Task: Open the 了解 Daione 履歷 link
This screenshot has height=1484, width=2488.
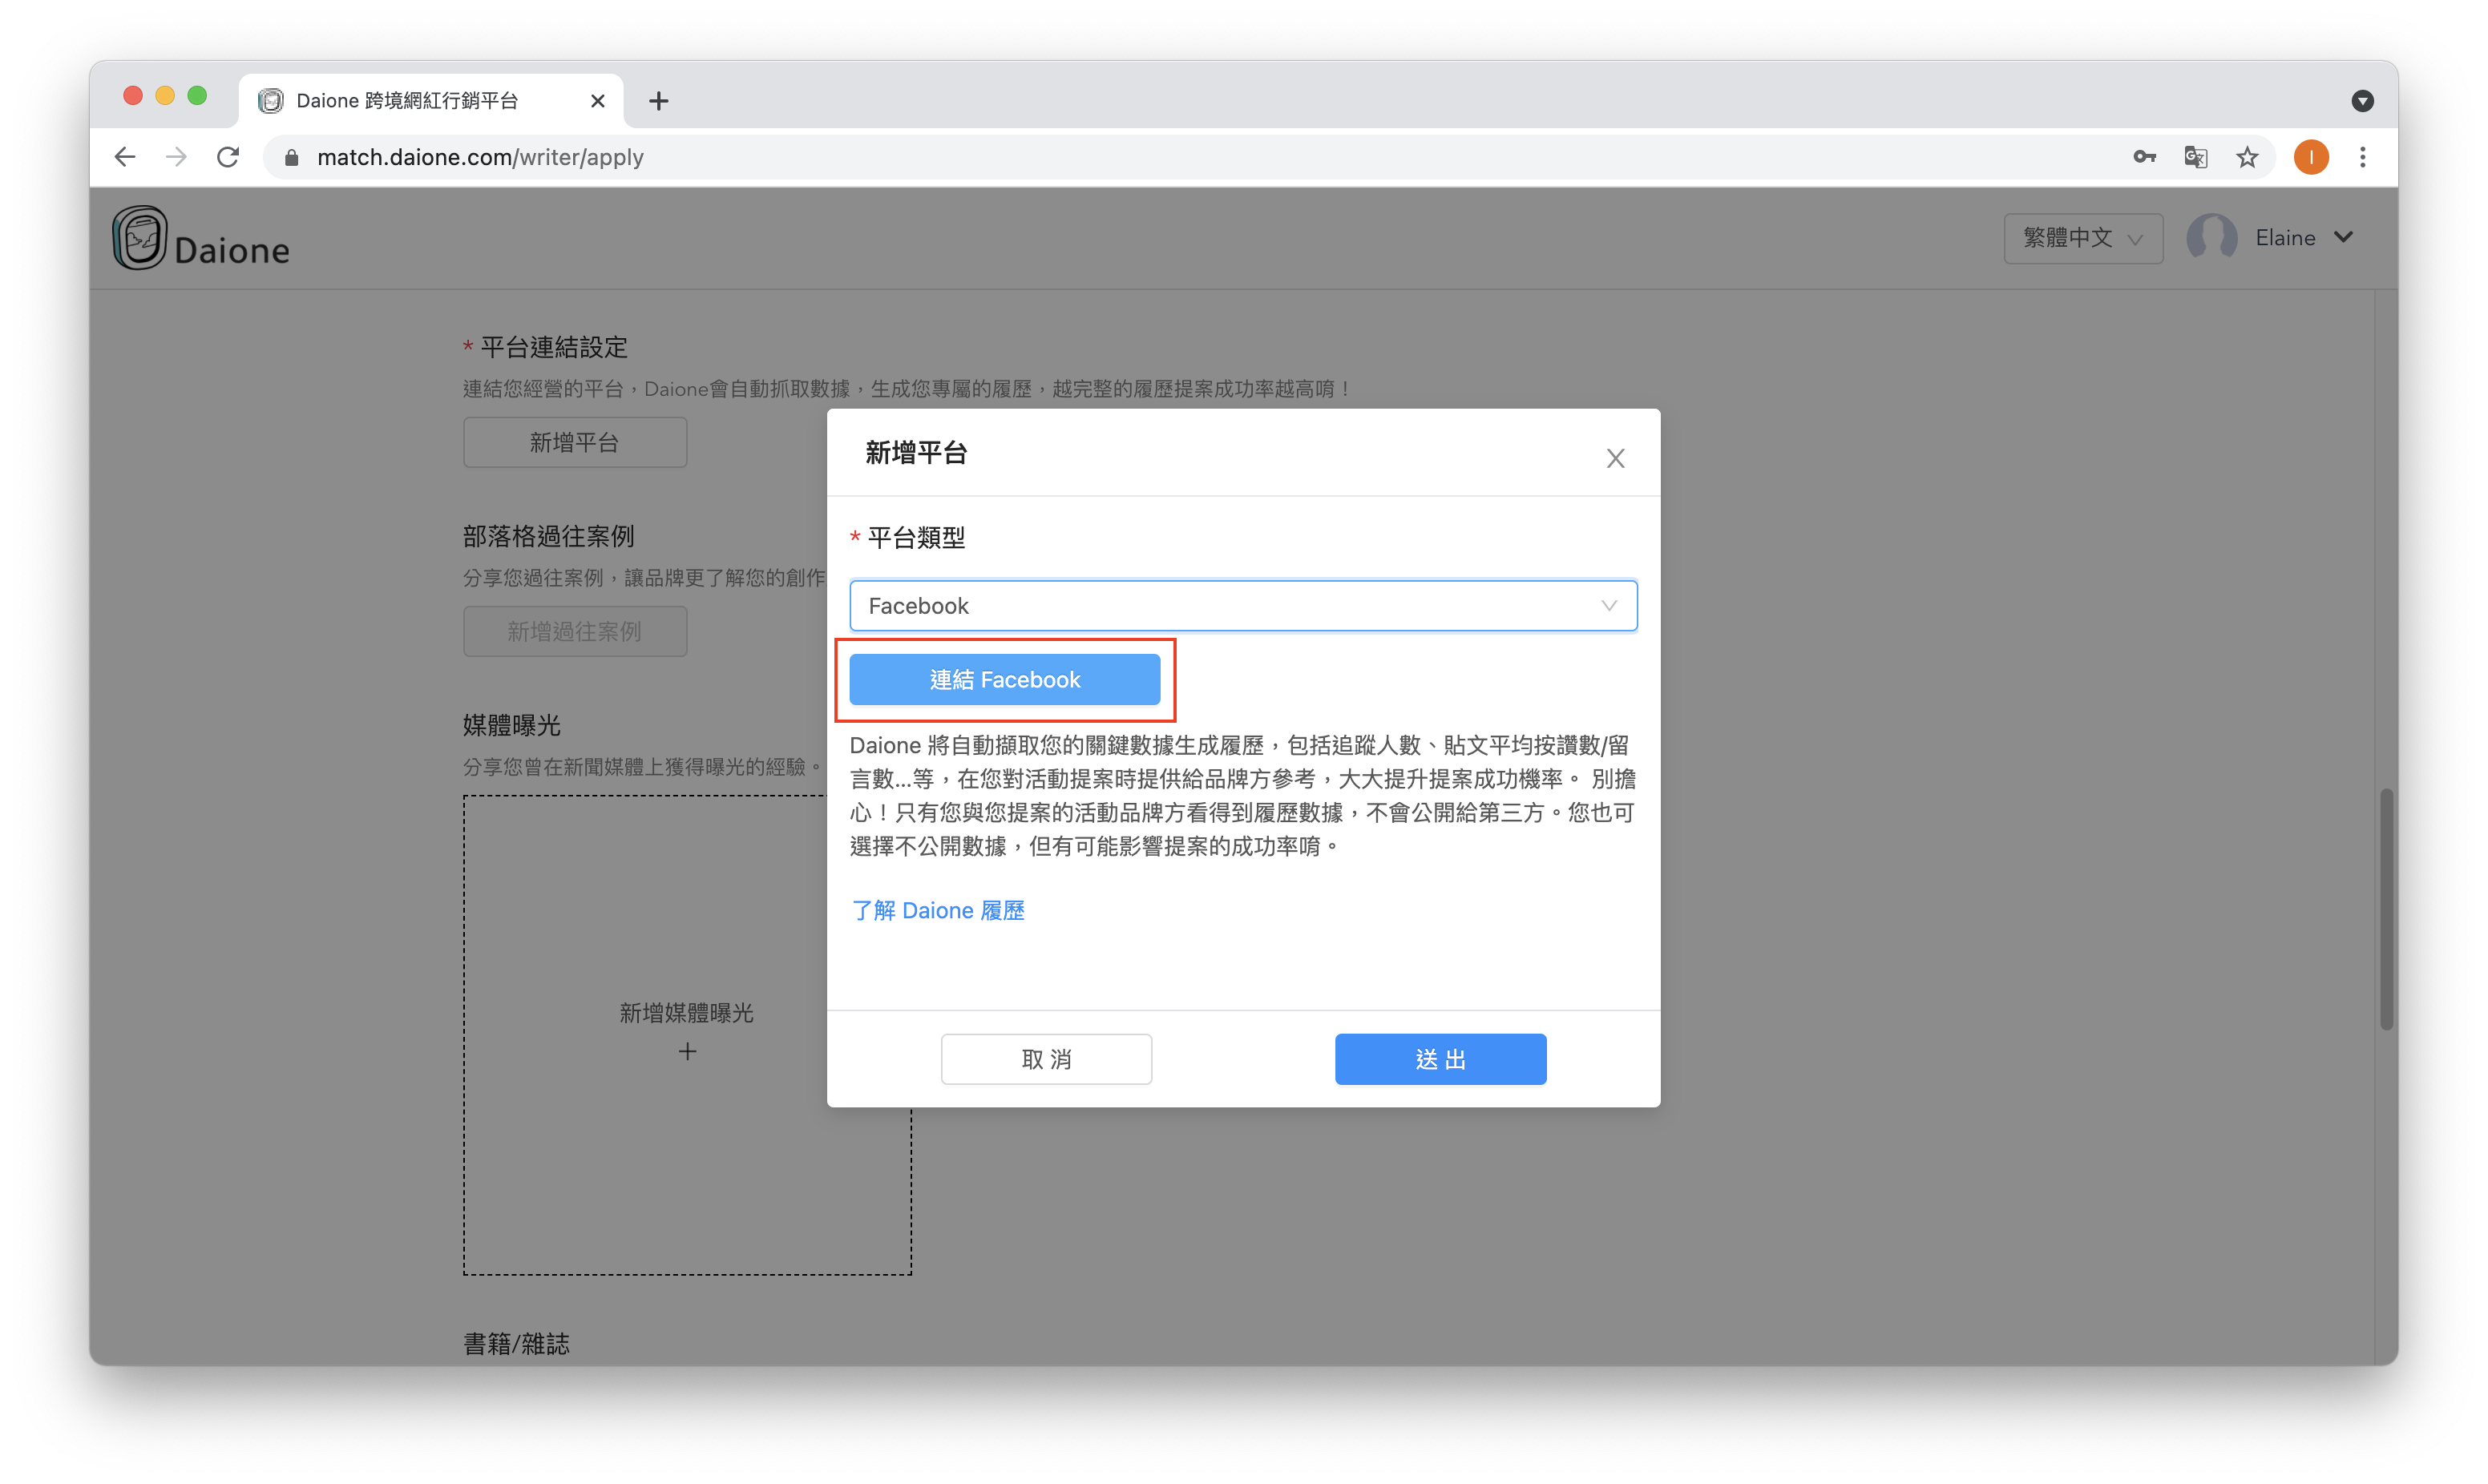Action: tap(937, 910)
